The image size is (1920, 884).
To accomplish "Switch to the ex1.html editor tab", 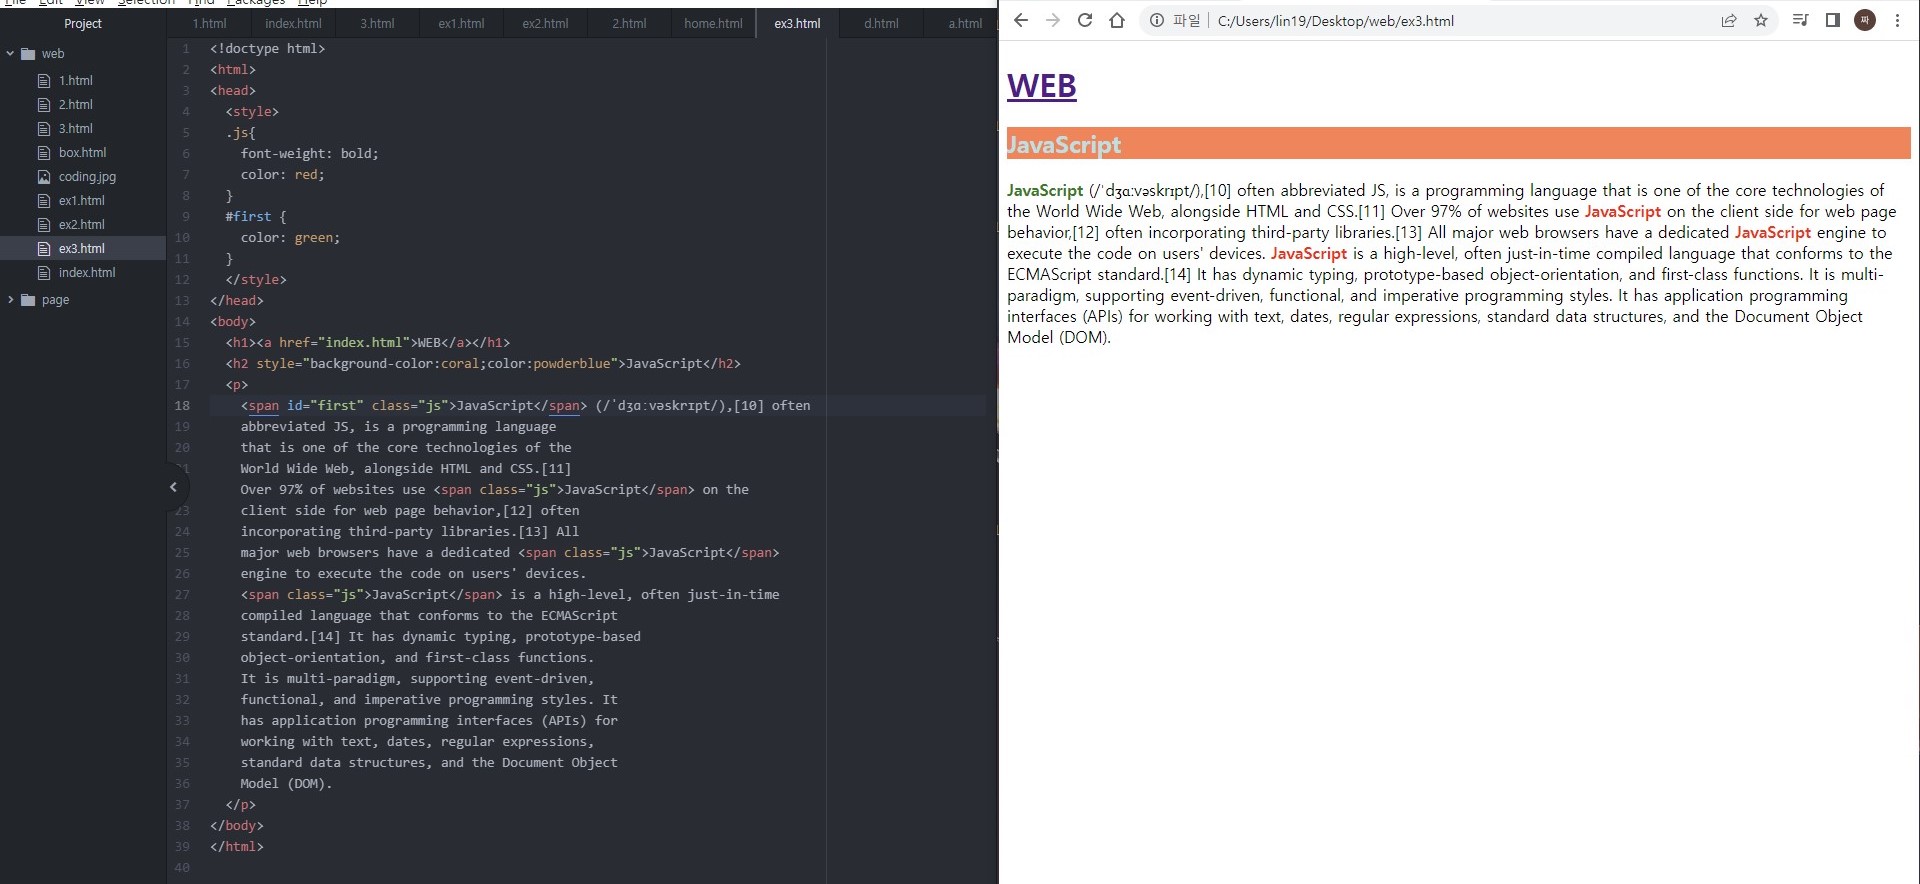I will 461,23.
